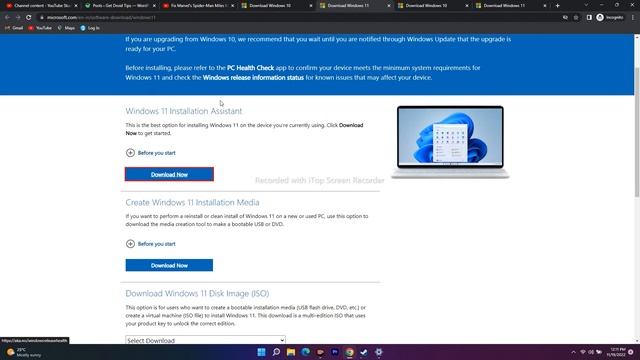
Task: Click the Create Windows 11 Installation Media heading
Action: (192, 202)
